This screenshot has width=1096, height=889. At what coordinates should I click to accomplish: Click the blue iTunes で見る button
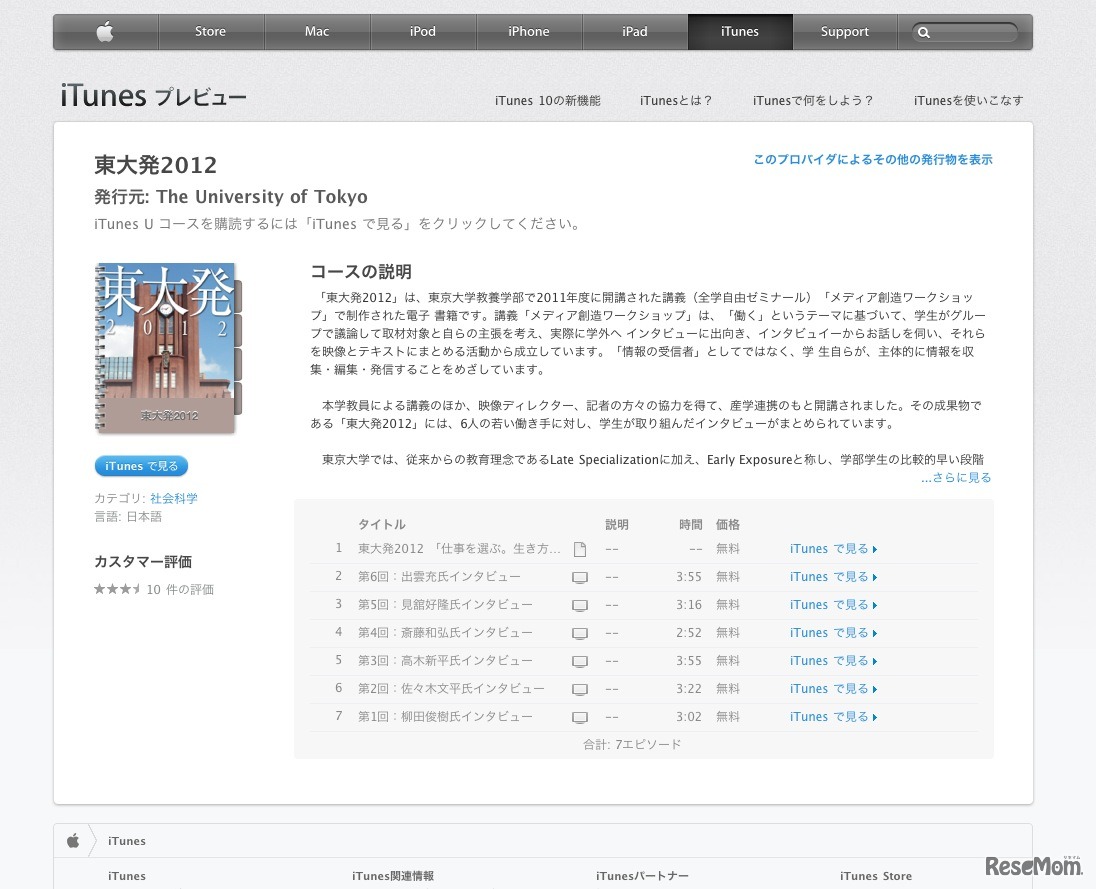point(141,465)
